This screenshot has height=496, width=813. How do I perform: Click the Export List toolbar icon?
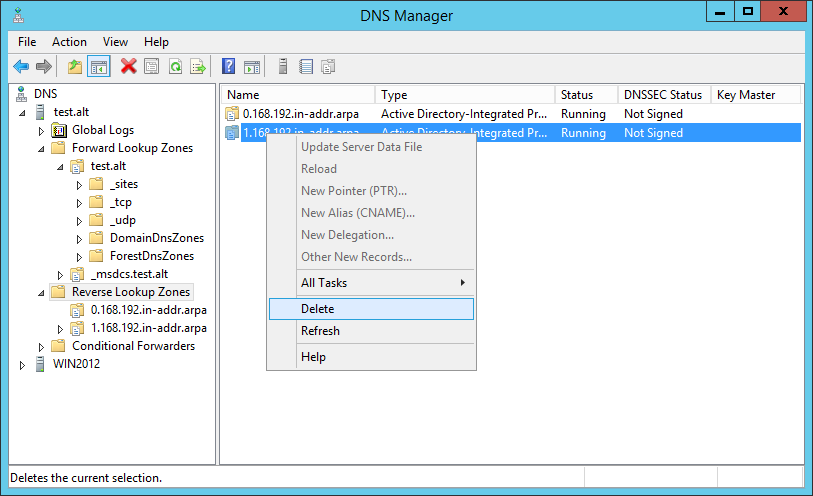198,67
